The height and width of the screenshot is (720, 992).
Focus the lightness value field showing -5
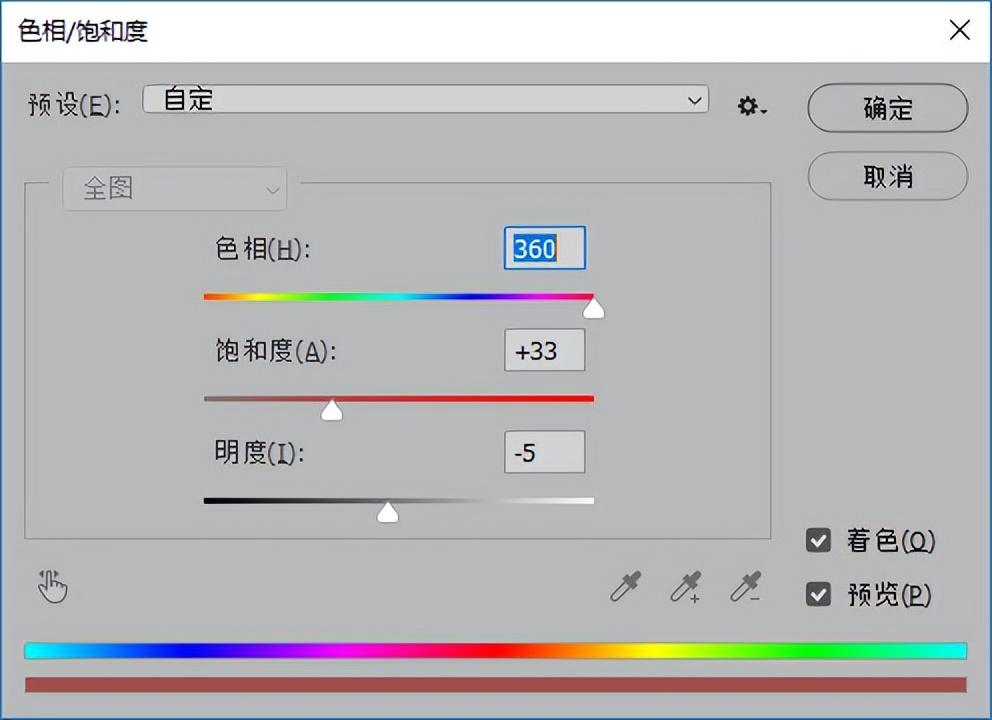[x=545, y=452]
